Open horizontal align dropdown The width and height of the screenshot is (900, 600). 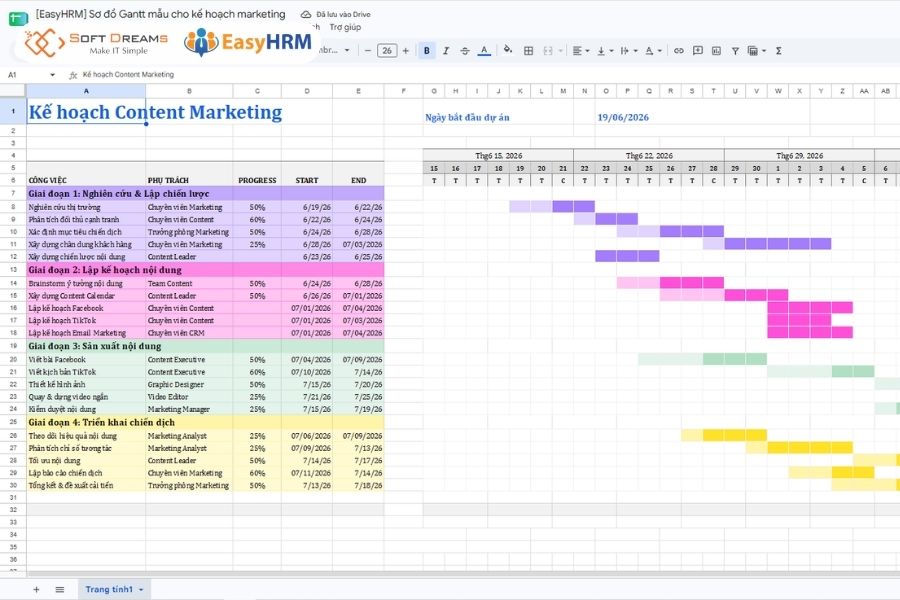581,51
